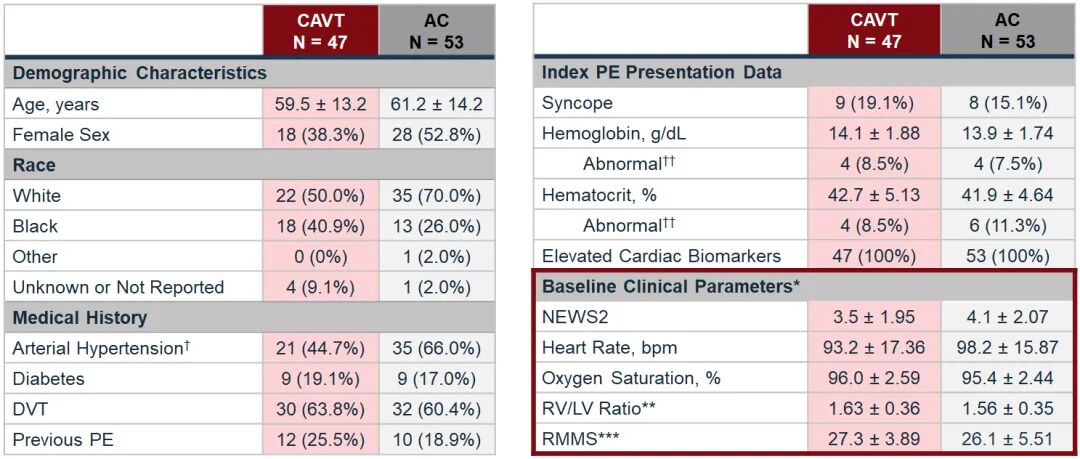Click the Previous PE row label
The image size is (1080, 459).
point(62,440)
